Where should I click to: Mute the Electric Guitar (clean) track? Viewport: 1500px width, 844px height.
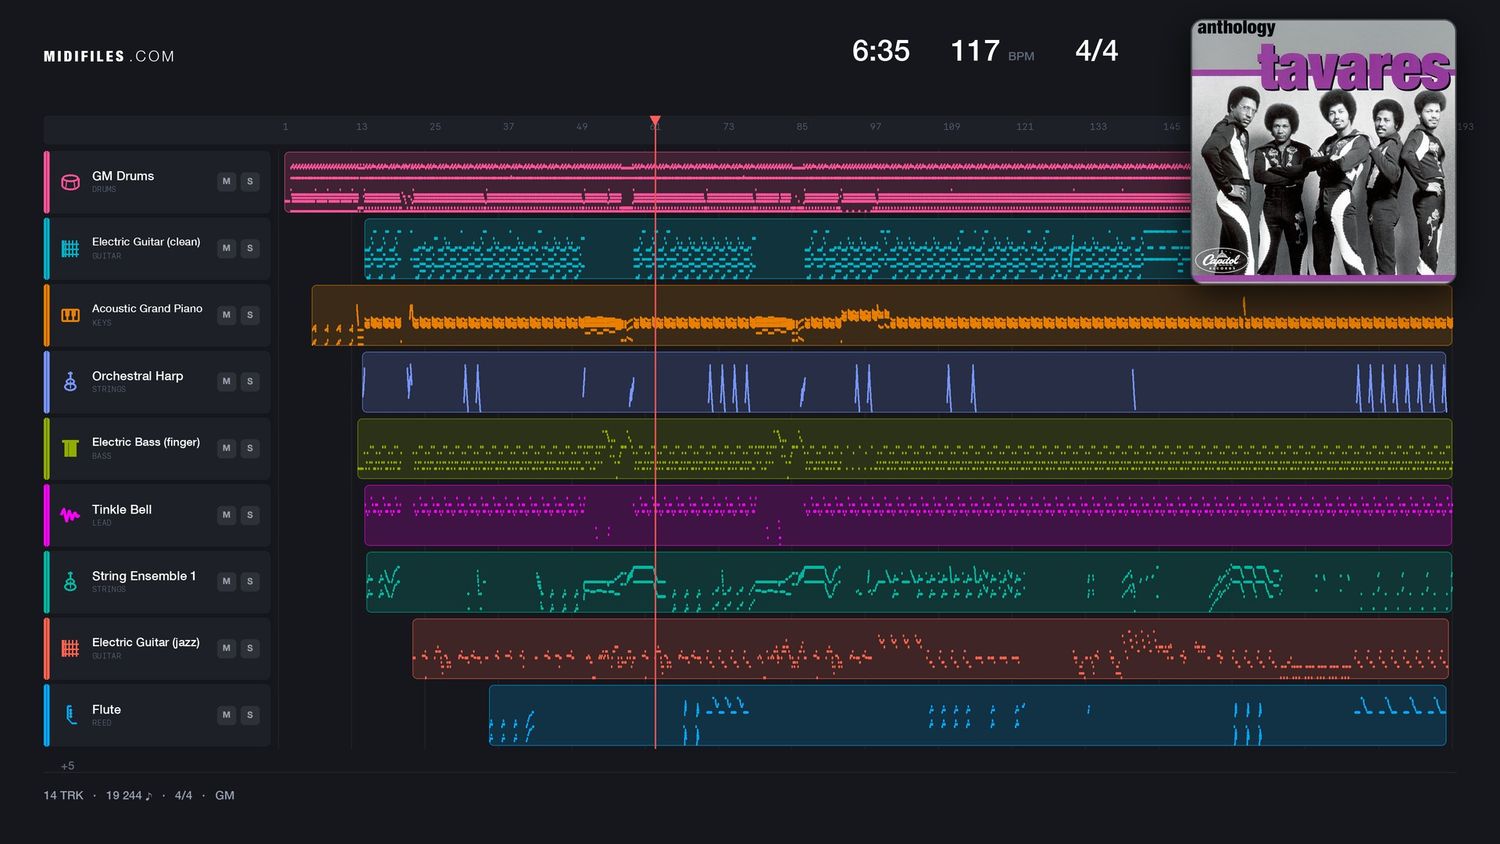227,248
